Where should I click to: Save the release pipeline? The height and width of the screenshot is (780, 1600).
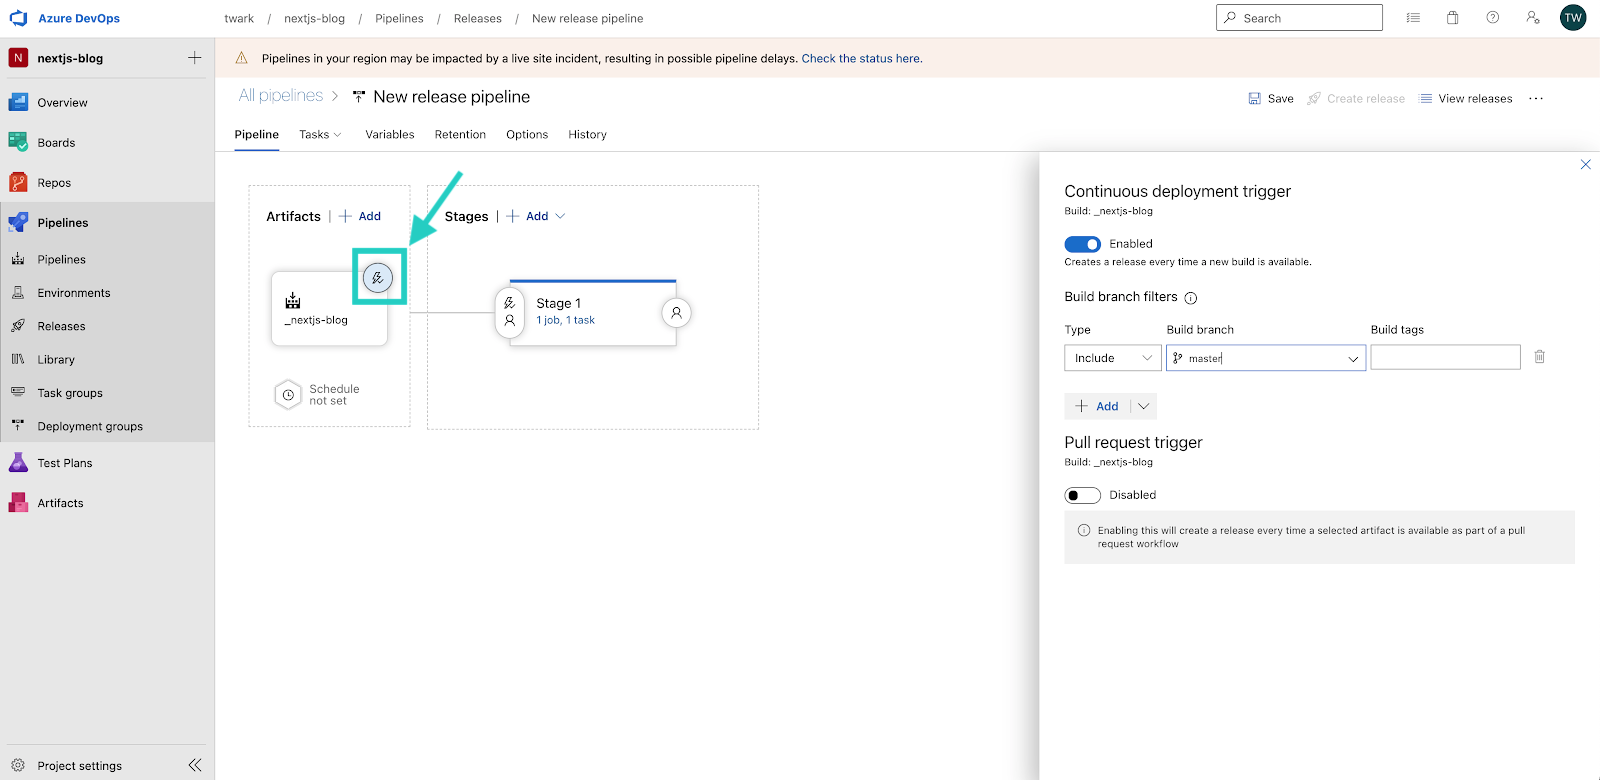click(1271, 98)
